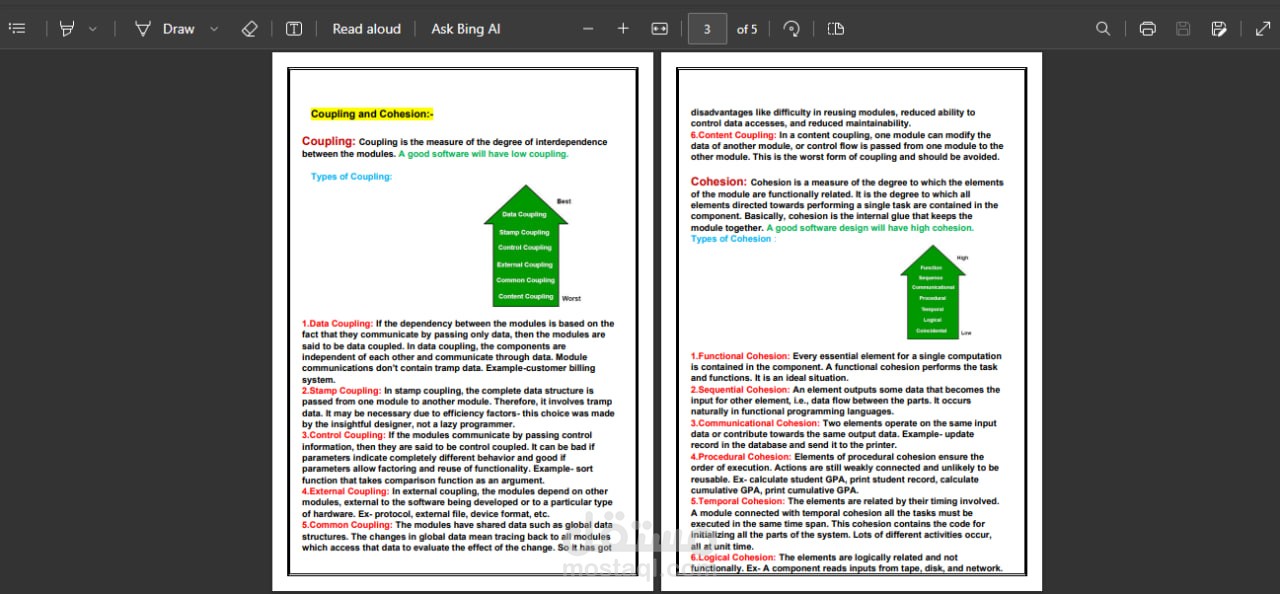
Task: Open Ask Bing AI
Action: (466, 29)
